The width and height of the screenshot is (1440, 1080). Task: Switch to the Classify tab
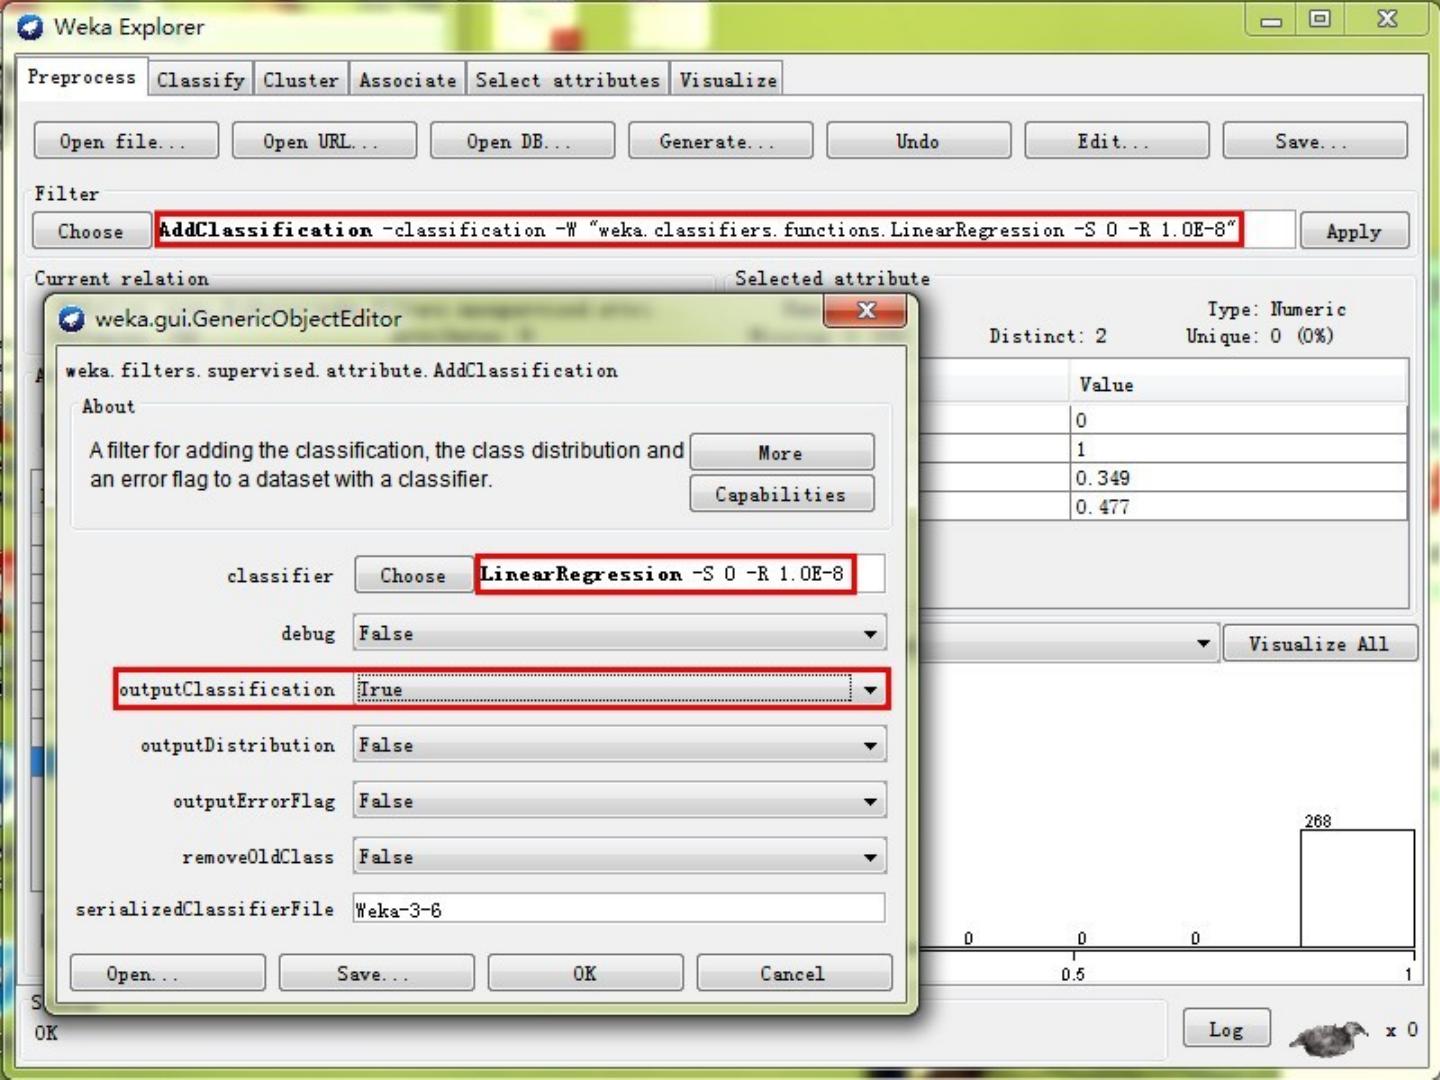[x=200, y=80]
